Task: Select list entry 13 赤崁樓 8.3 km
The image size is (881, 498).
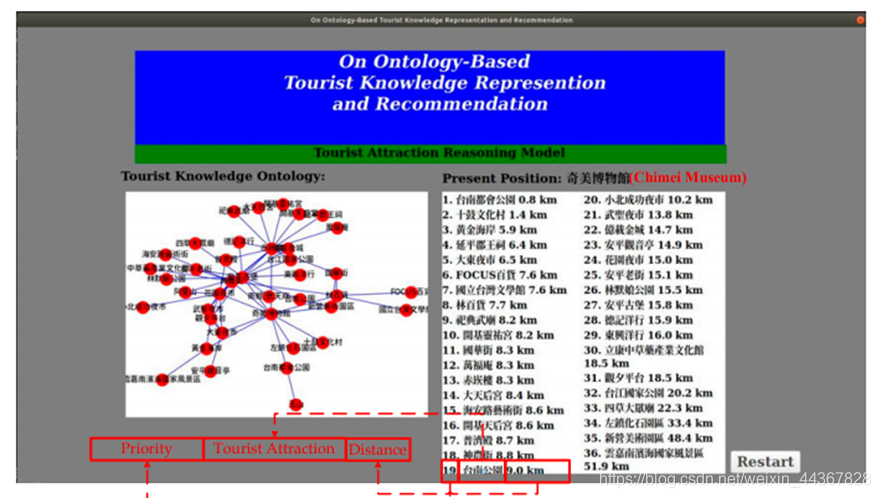Action: point(488,381)
